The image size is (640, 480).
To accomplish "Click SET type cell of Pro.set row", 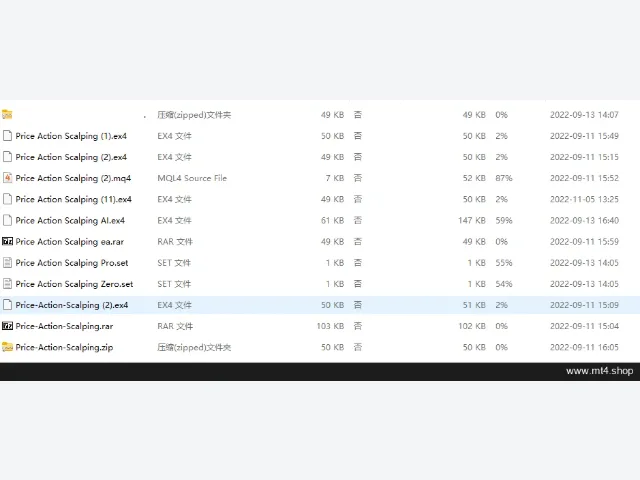I will pyautogui.click(x=174, y=262).
